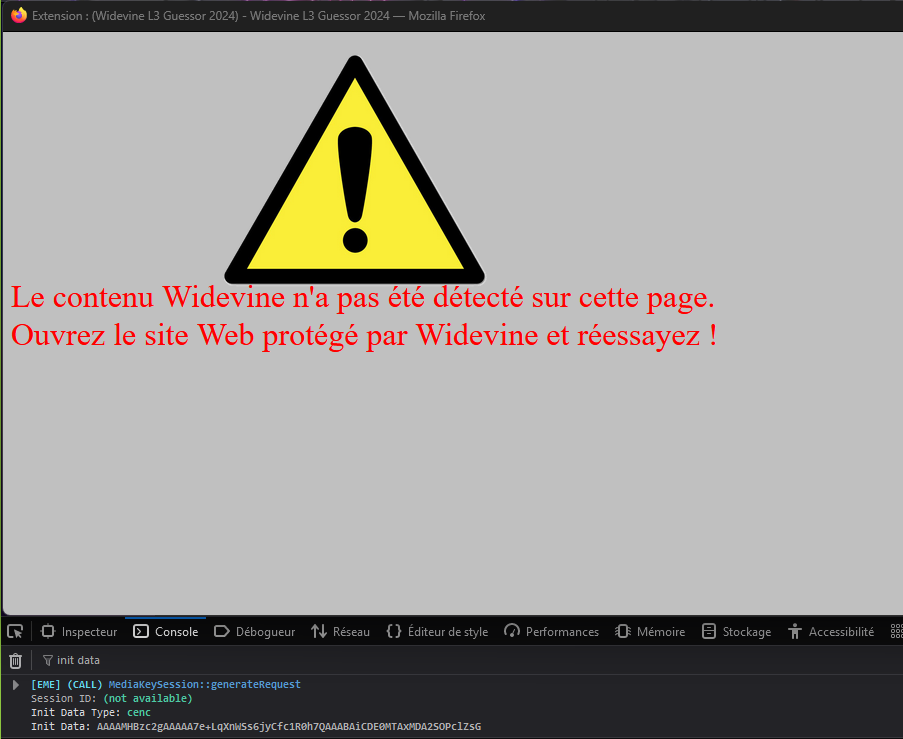Open the Débogueur tab
The image size is (903, 739).
coord(254,632)
